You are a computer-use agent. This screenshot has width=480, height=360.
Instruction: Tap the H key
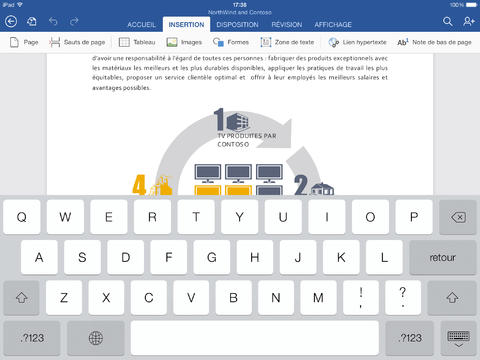tap(255, 257)
